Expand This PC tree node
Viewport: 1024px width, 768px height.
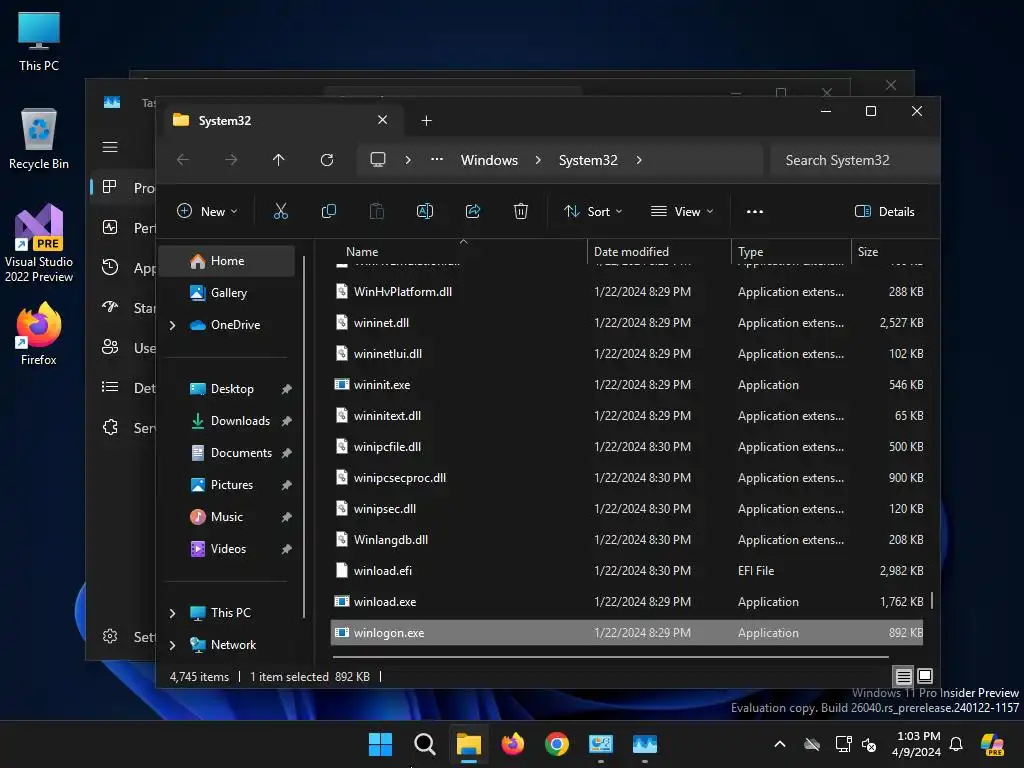(172, 613)
